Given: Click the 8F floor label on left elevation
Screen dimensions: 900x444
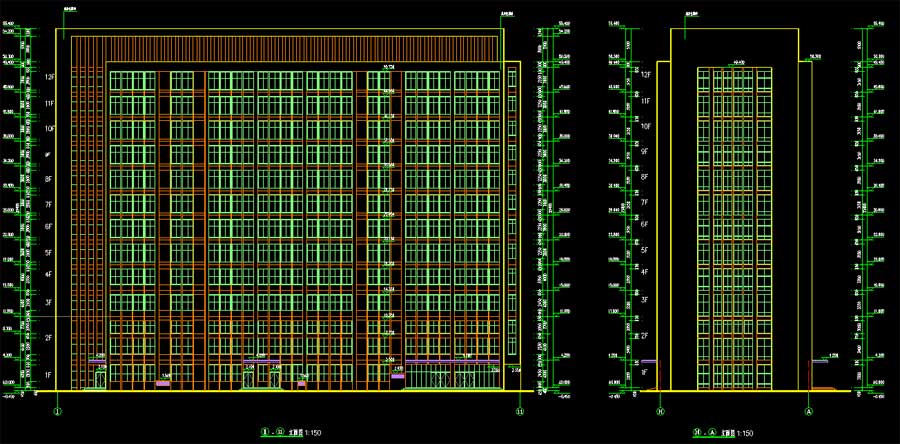Looking at the screenshot, I should [48, 180].
